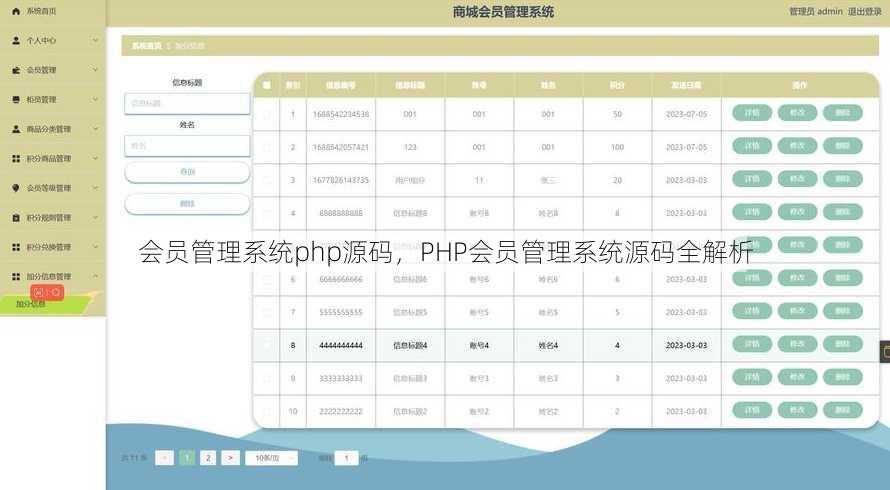This screenshot has width=890, height=490.
Task: Select page 1 in pagination
Action: tap(187, 458)
